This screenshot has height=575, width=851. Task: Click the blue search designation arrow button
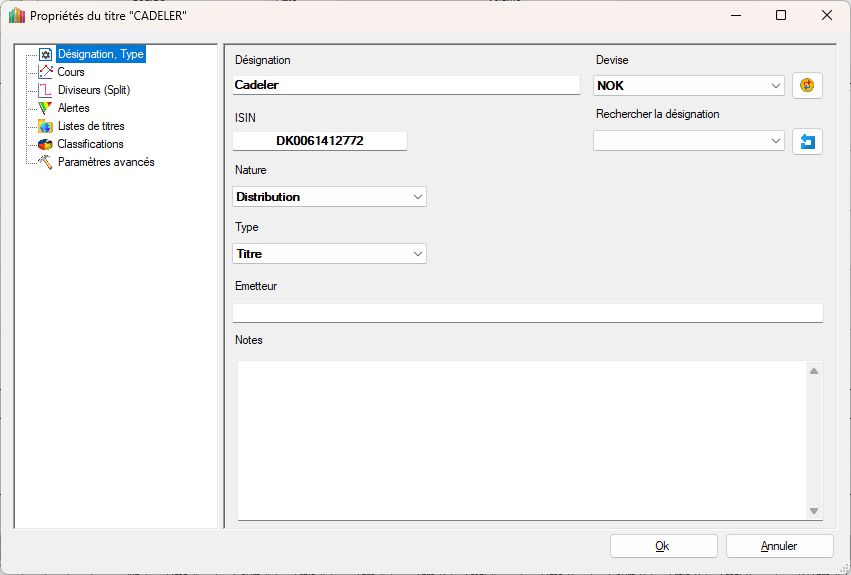(807, 142)
